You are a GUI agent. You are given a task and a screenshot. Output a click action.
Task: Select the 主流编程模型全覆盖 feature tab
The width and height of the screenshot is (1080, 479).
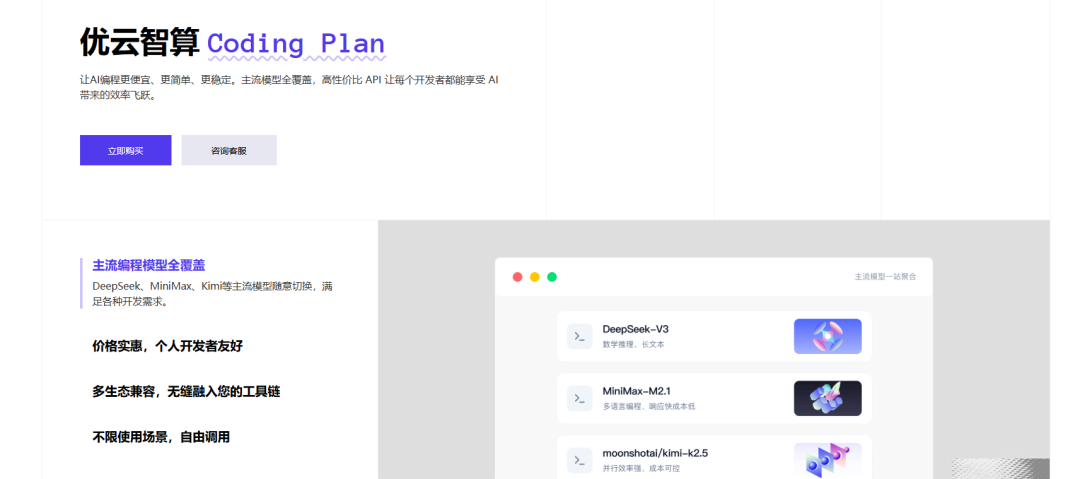[148, 265]
